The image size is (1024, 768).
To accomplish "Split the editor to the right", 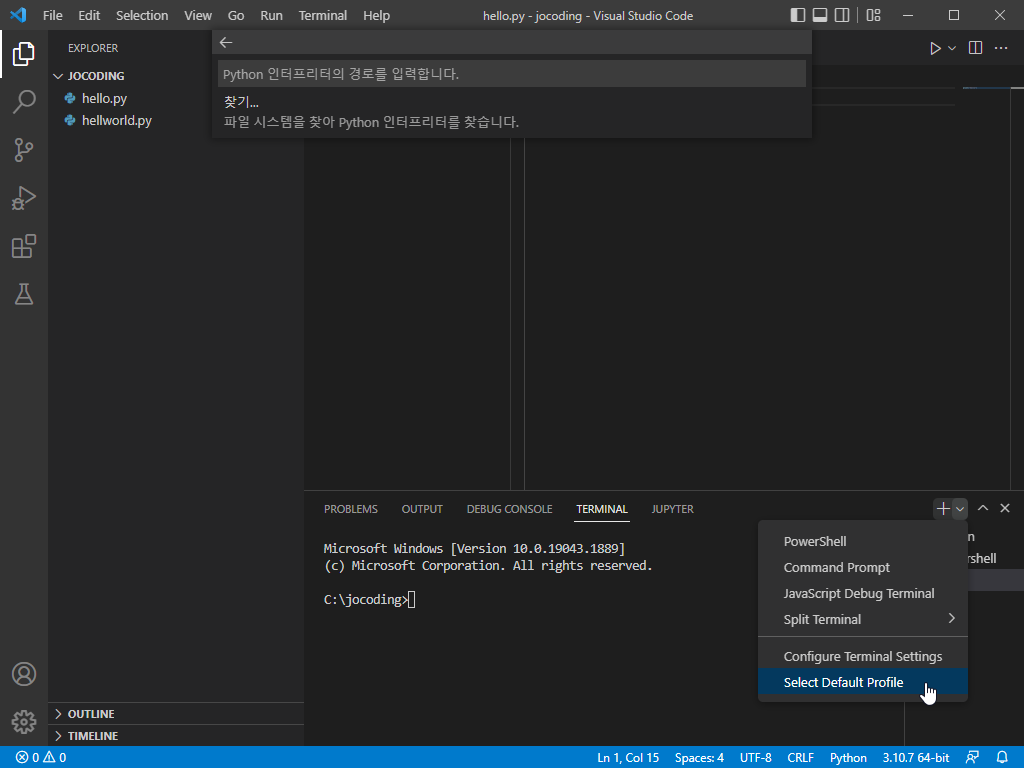I will [975, 48].
